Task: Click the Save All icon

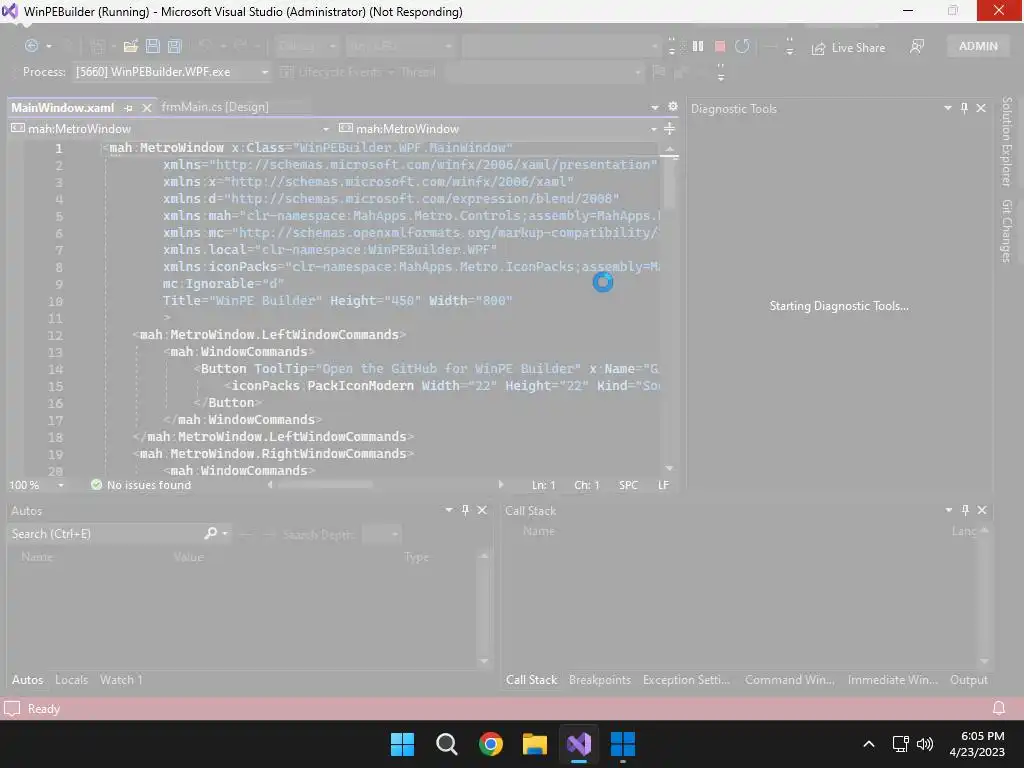Action: tap(174, 46)
